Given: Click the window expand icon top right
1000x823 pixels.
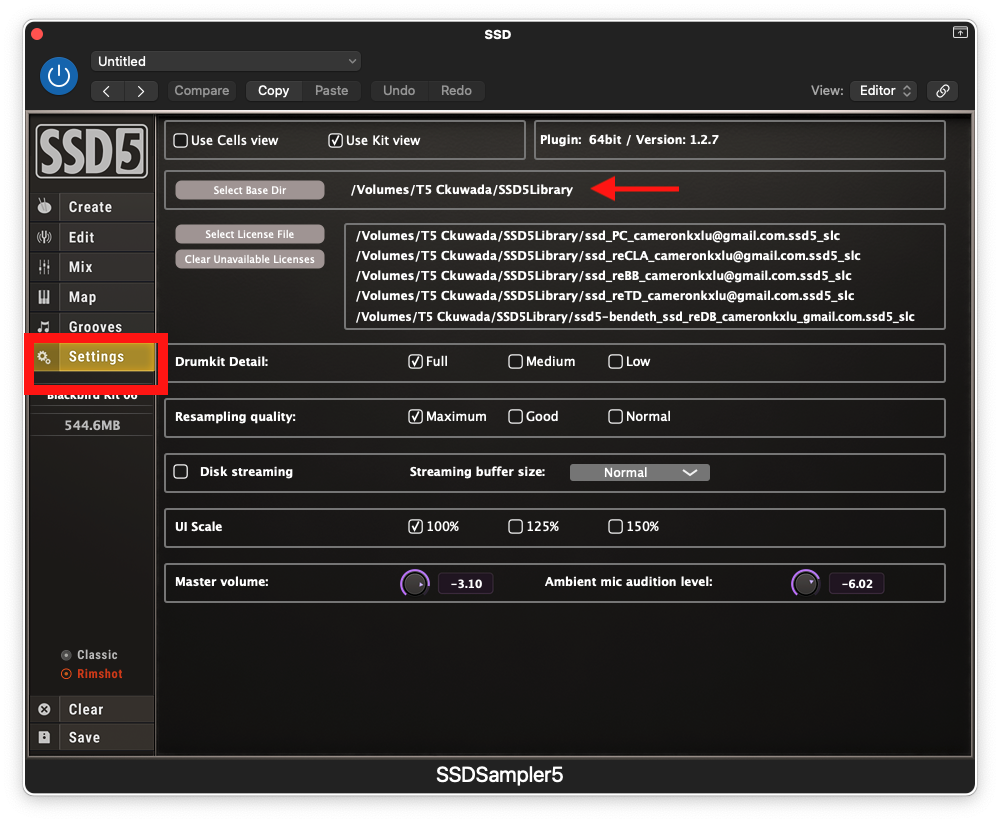Looking at the screenshot, I should point(960,32).
